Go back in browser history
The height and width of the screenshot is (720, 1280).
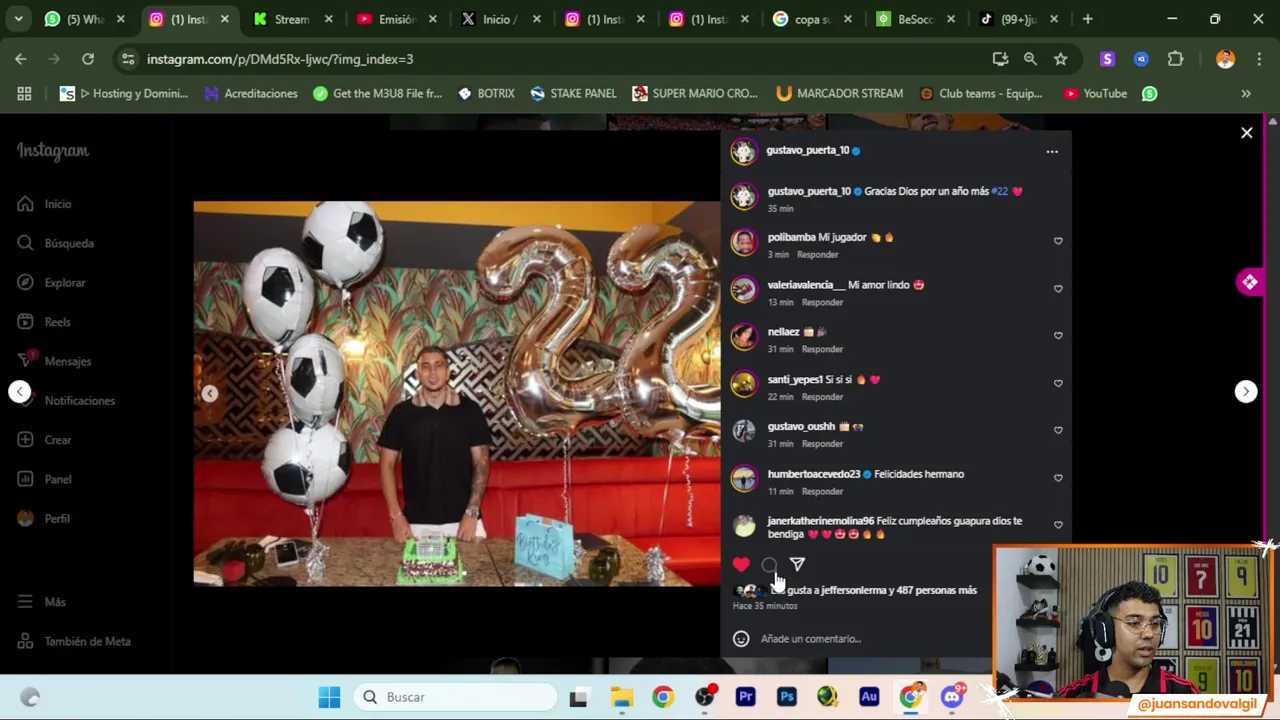(21, 59)
